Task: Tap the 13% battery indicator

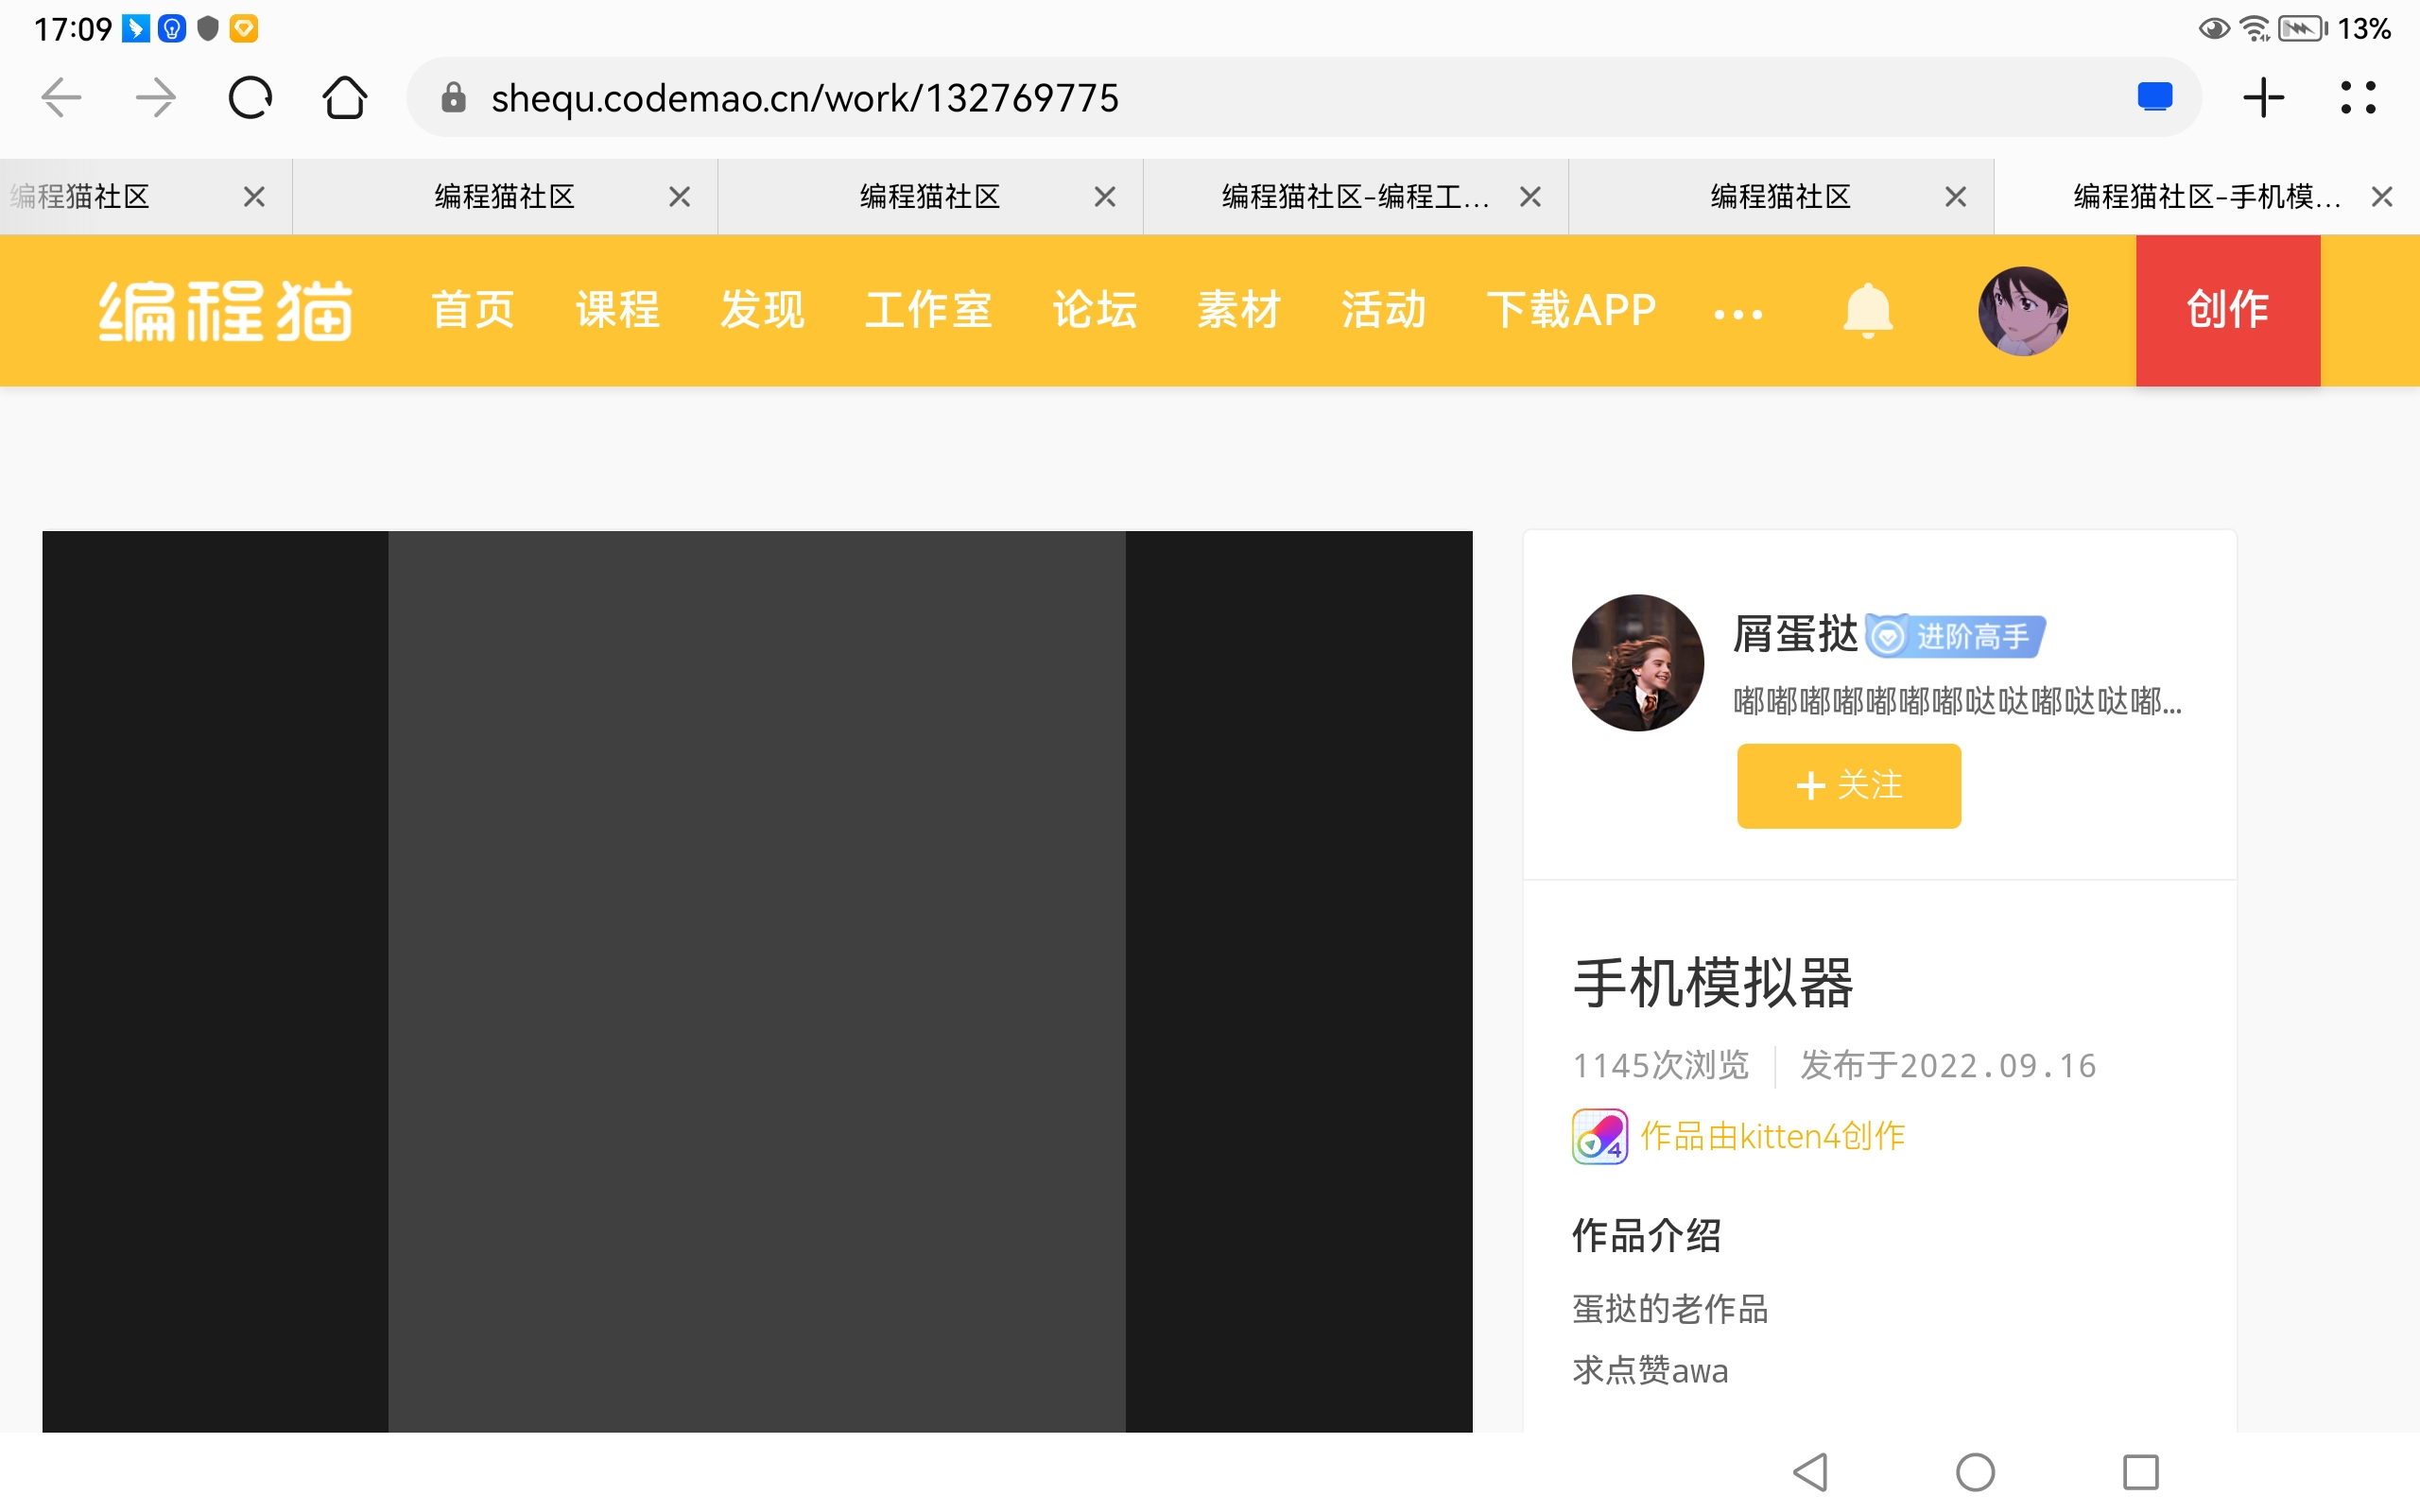Action: point(2335,29)
